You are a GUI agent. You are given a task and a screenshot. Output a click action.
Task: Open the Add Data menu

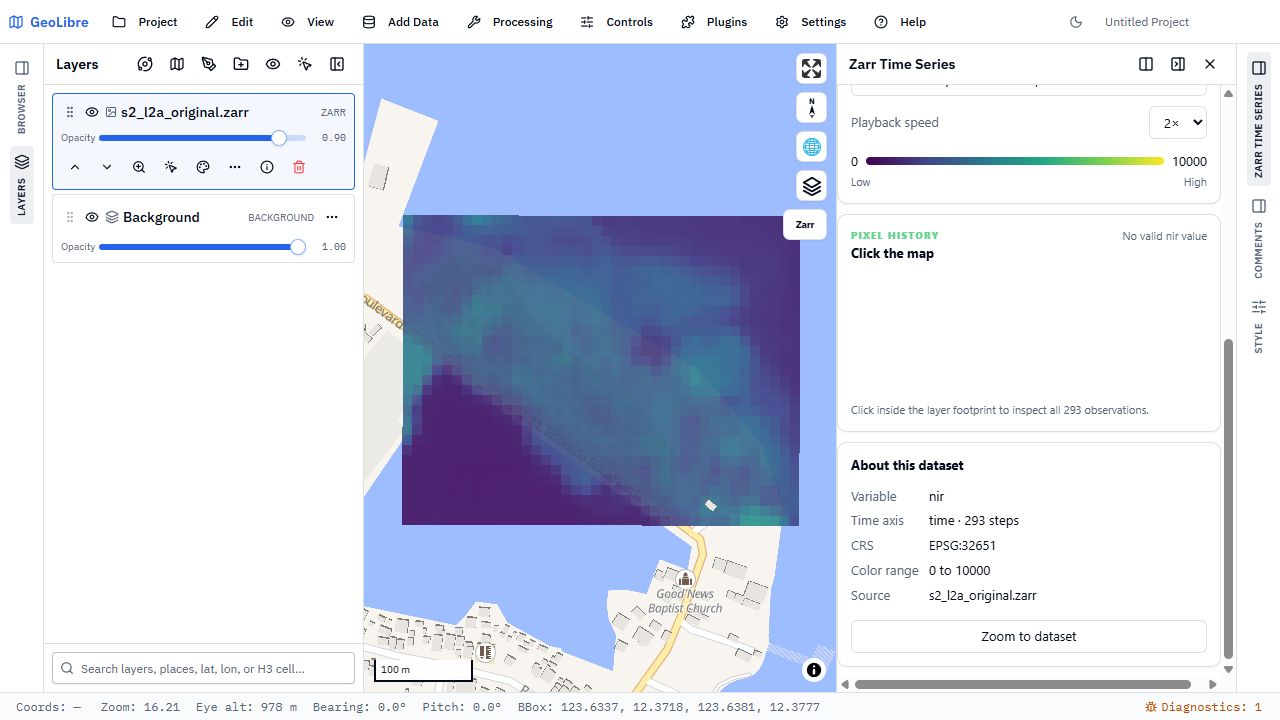[400, 22]
